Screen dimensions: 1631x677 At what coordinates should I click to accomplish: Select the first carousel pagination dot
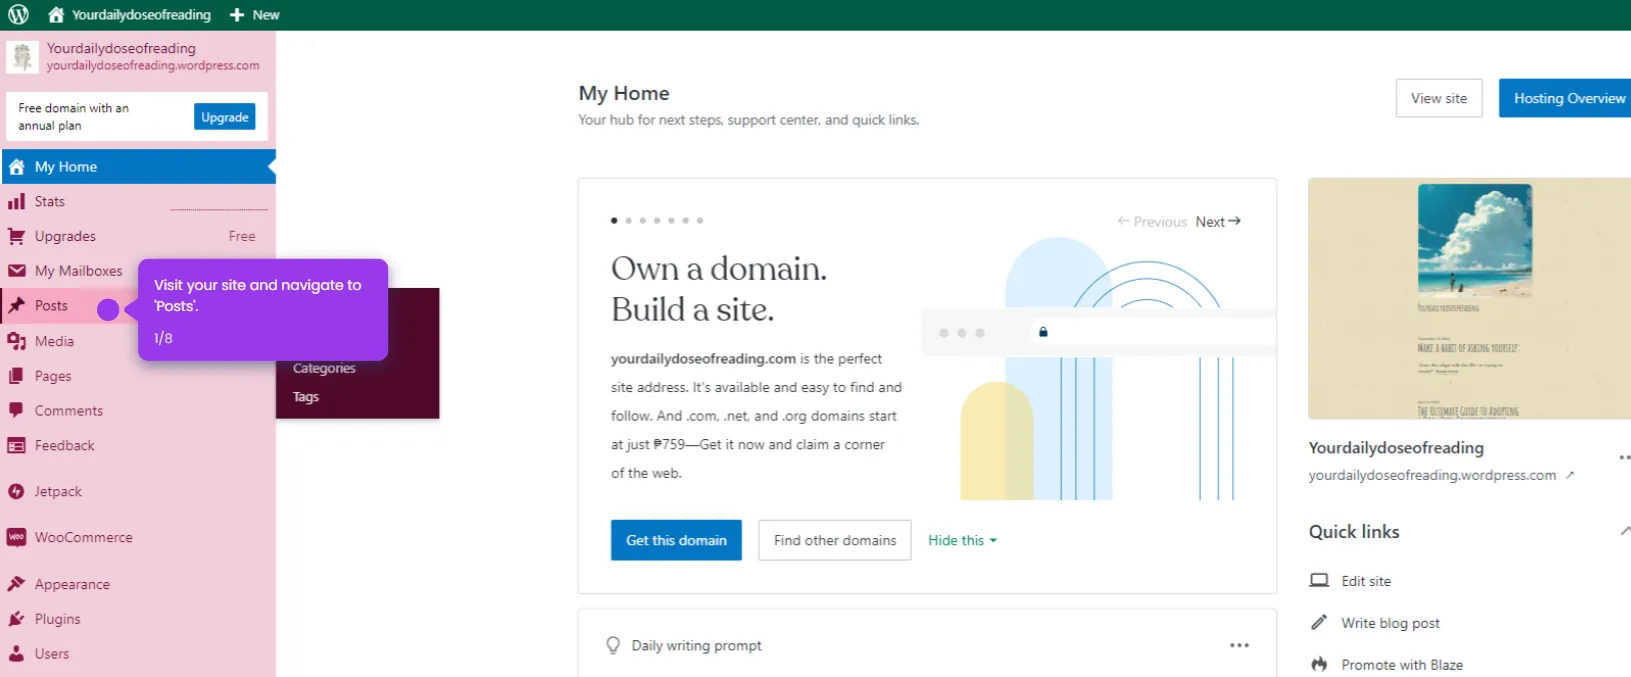614,220
